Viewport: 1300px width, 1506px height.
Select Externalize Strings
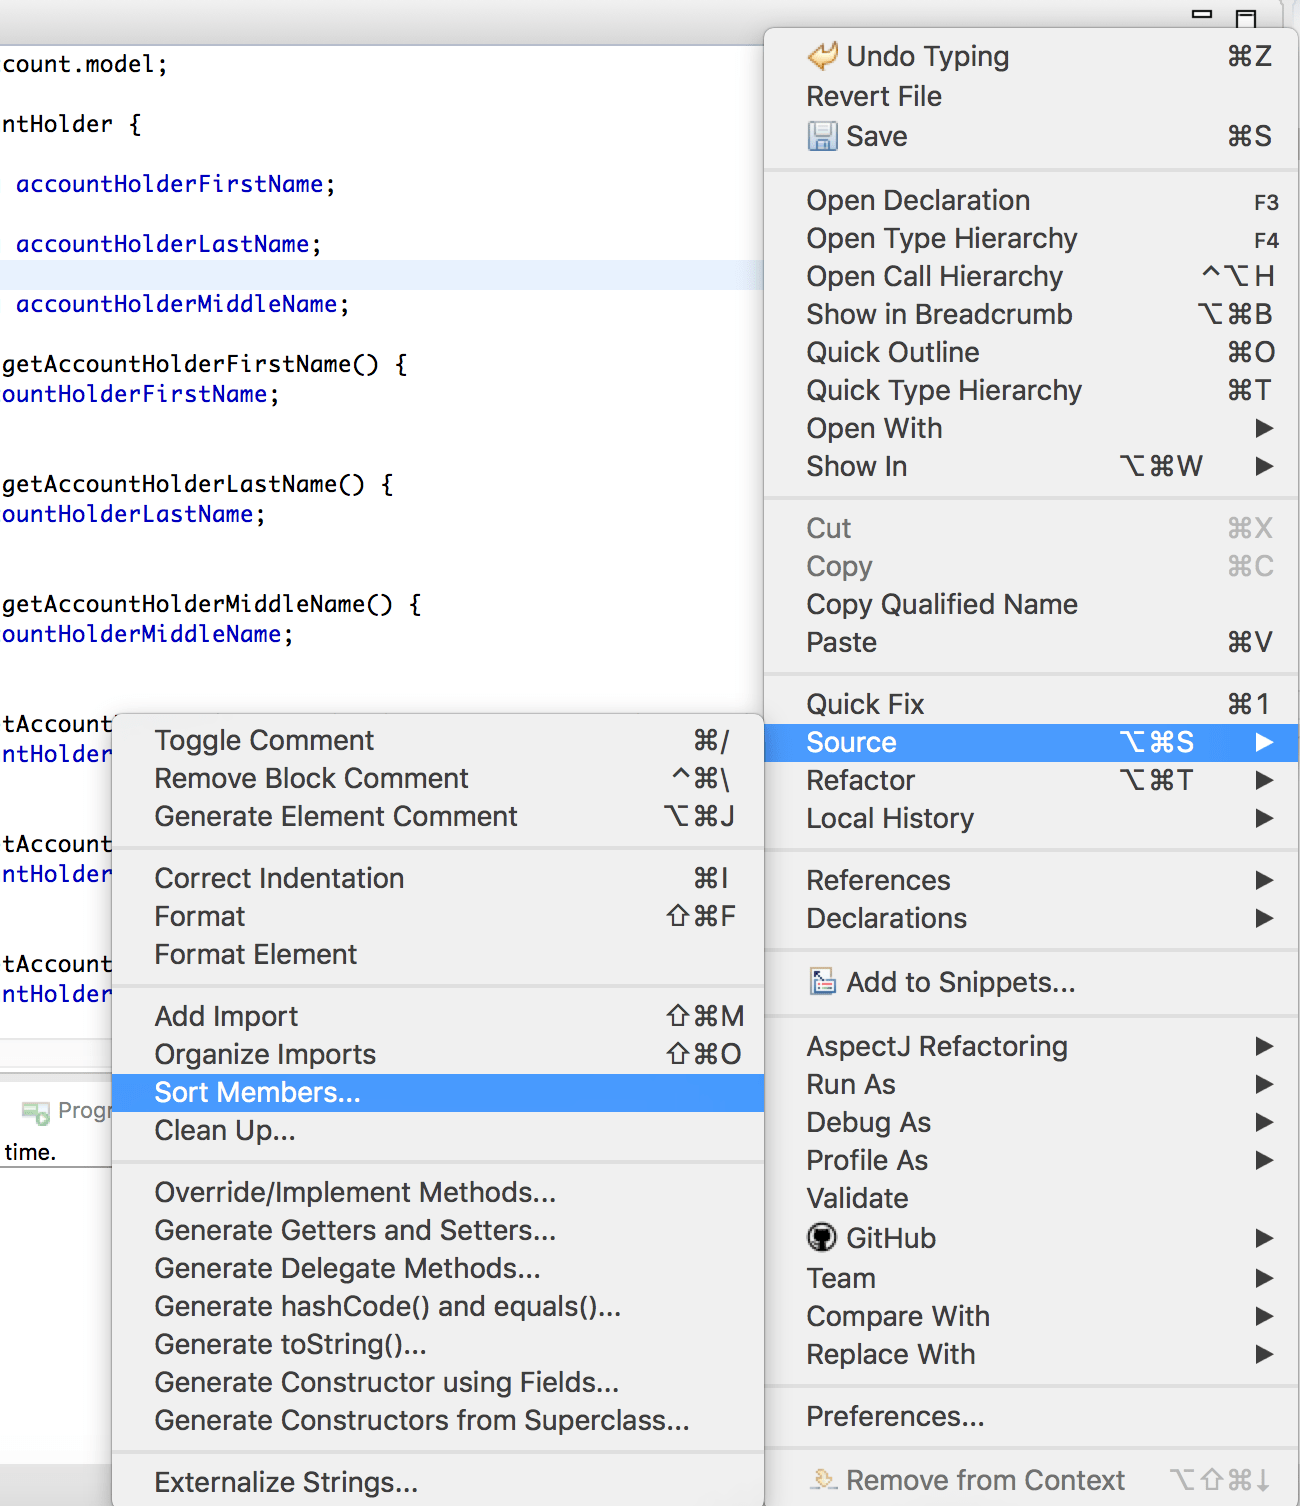[286, 1482]
